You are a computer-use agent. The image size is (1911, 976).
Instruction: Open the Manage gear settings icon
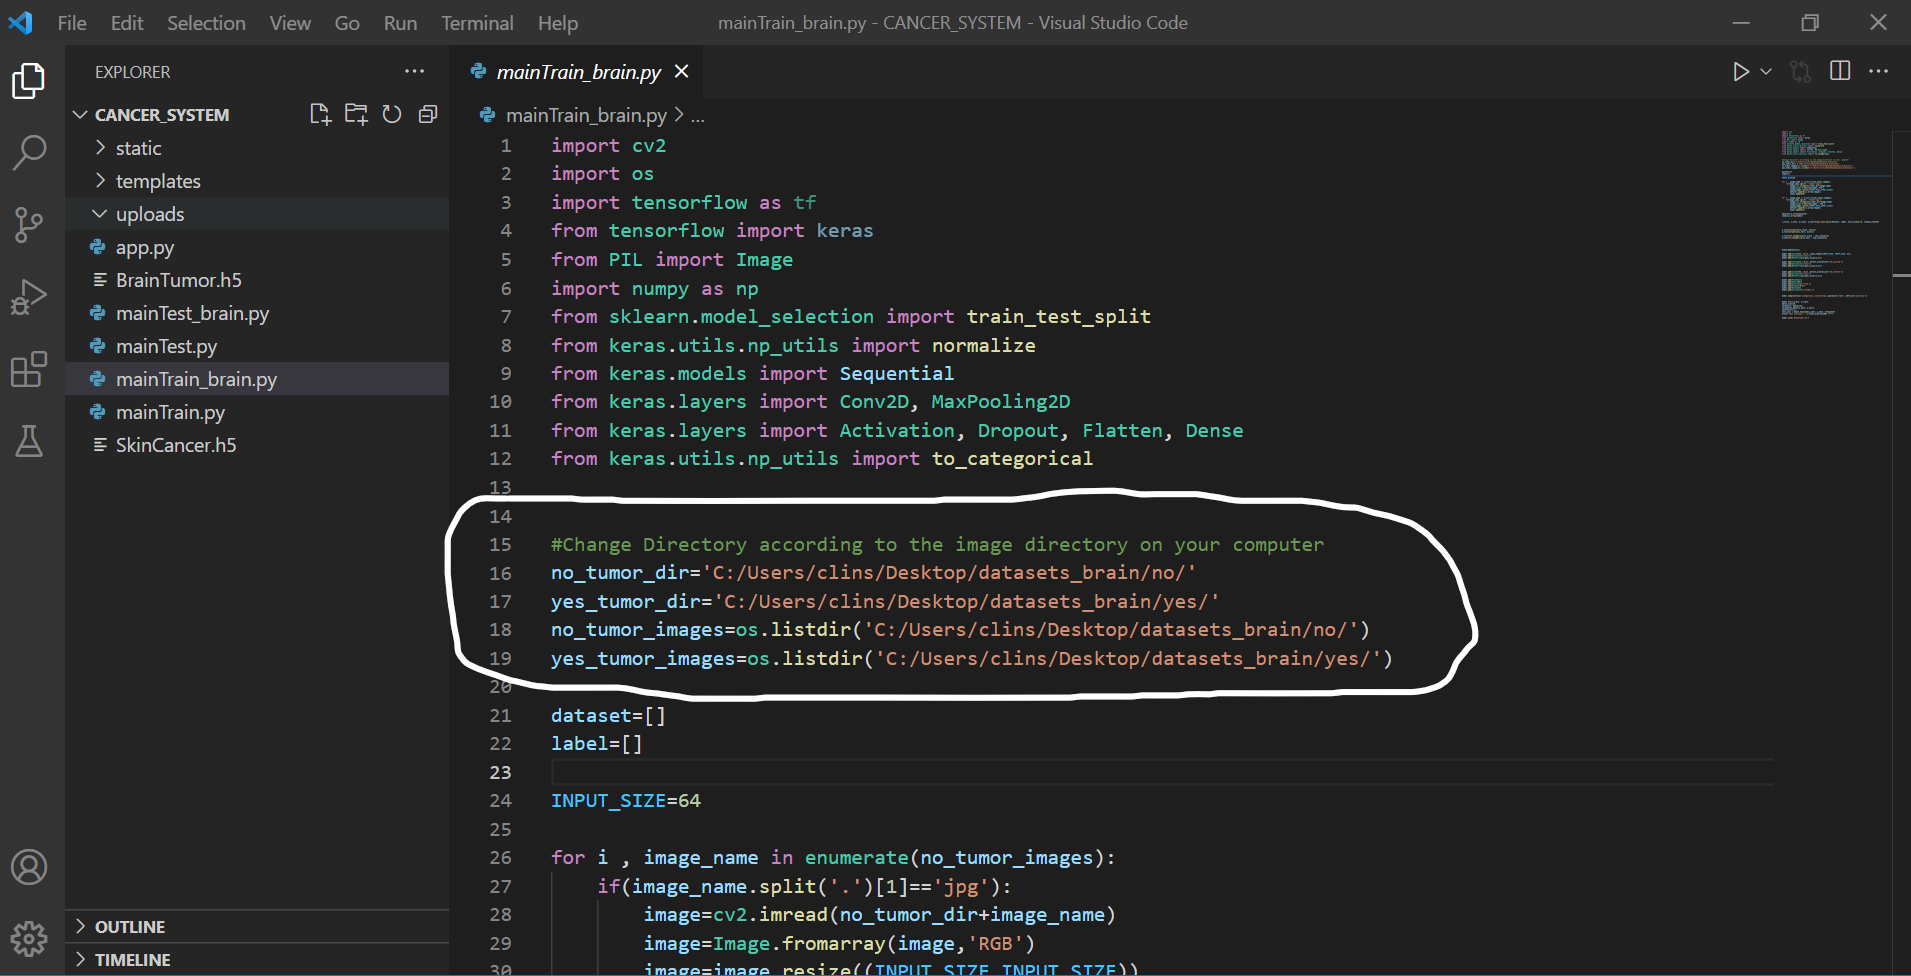[x=29, y=939]
